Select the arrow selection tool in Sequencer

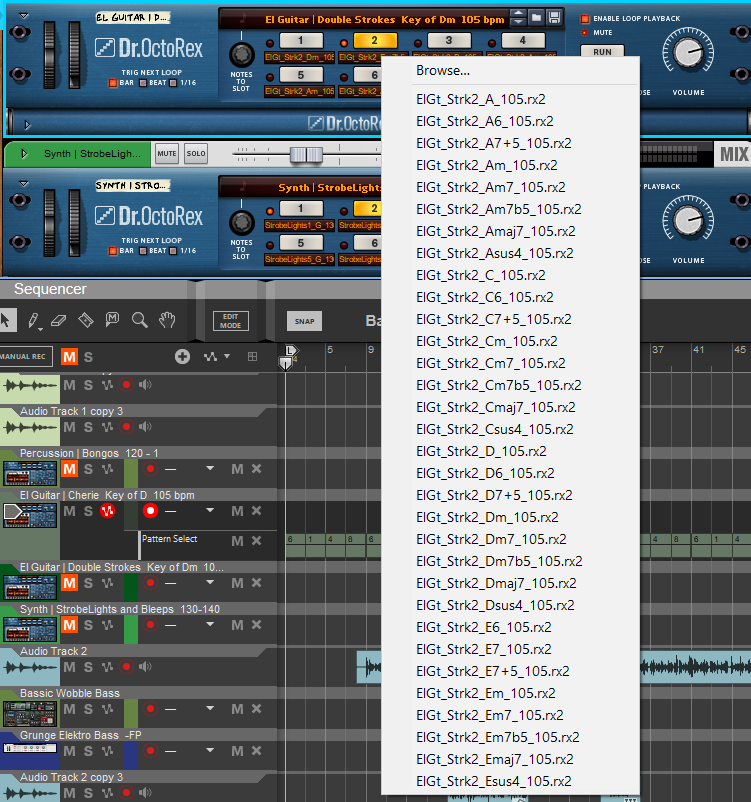pos(7,321)
